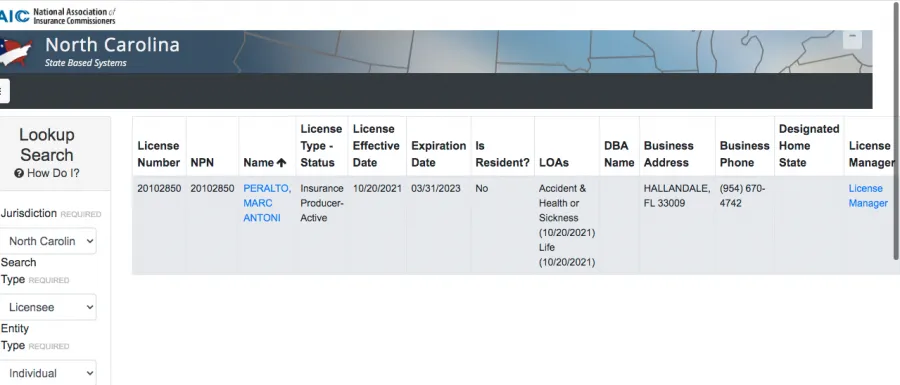Toggle the sidebar menu button in dark bar
The image size is (900, 385).
click(x=4, y=91)
